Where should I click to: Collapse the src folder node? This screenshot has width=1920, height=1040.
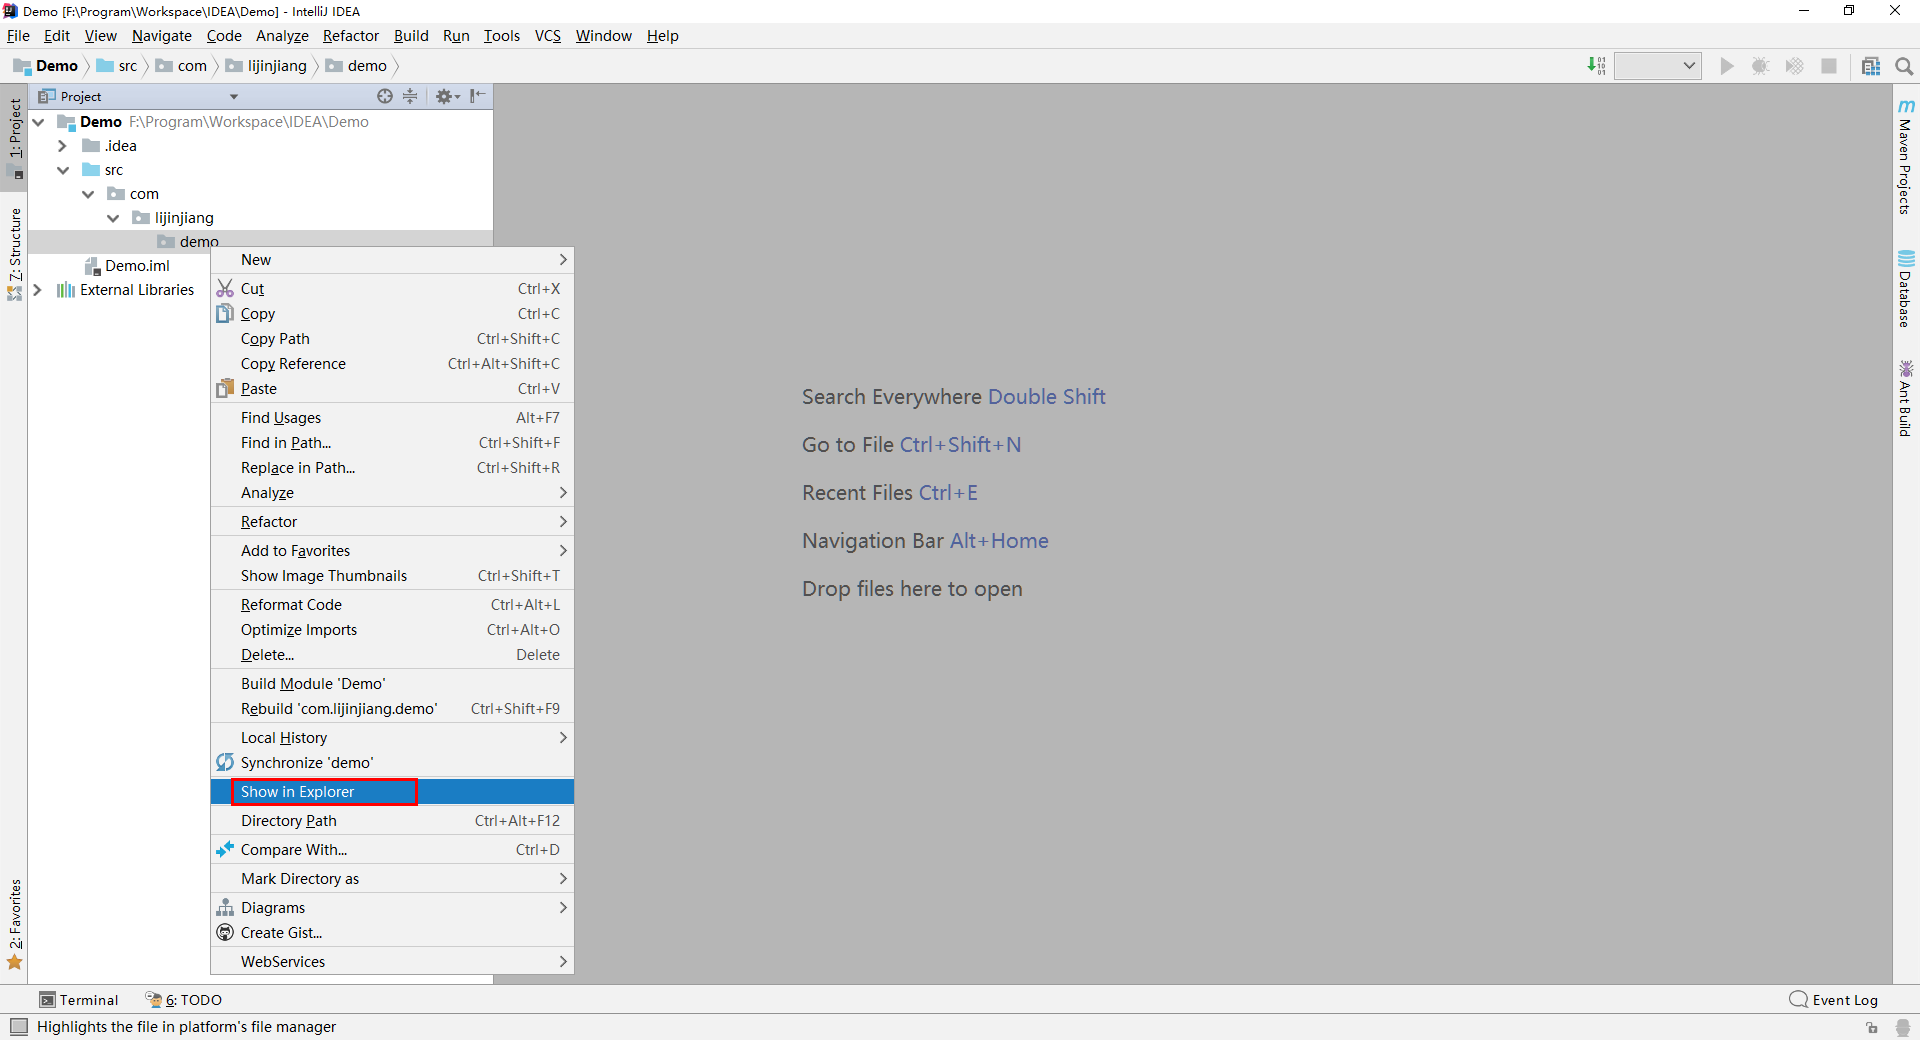pos(63,170)
